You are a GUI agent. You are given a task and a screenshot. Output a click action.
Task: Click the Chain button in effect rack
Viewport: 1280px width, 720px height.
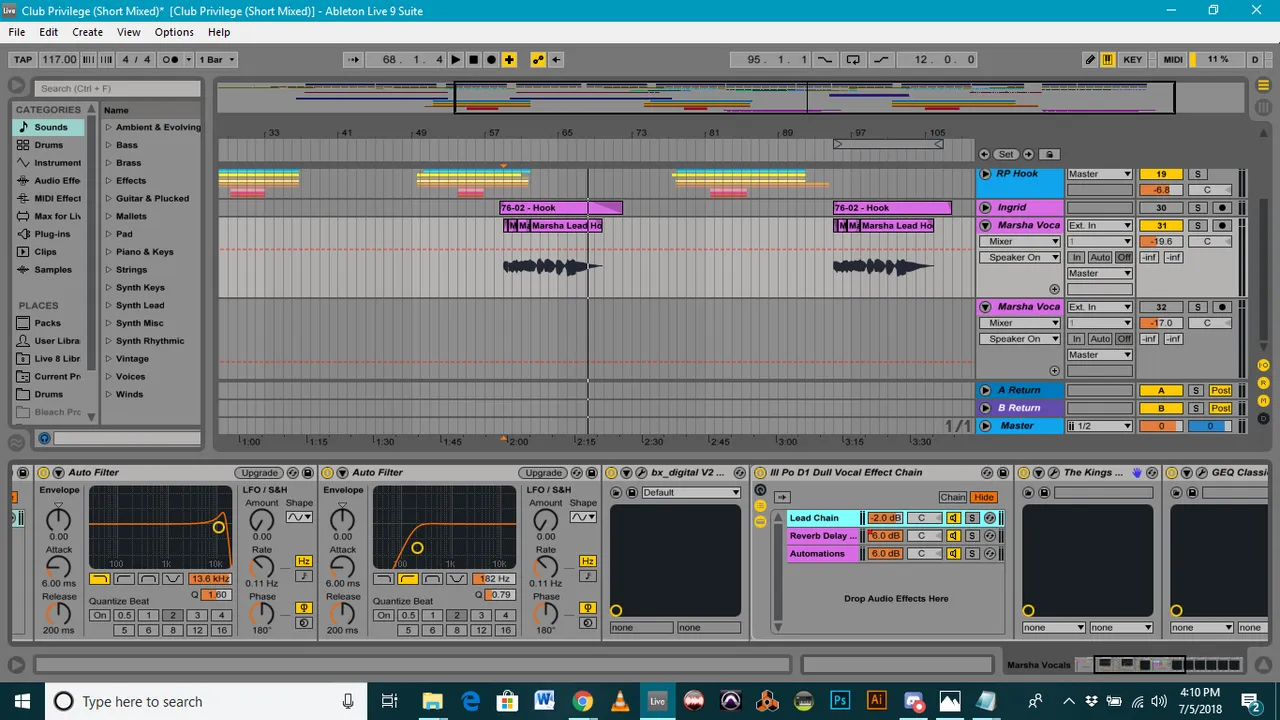click(x=953, y=497)
